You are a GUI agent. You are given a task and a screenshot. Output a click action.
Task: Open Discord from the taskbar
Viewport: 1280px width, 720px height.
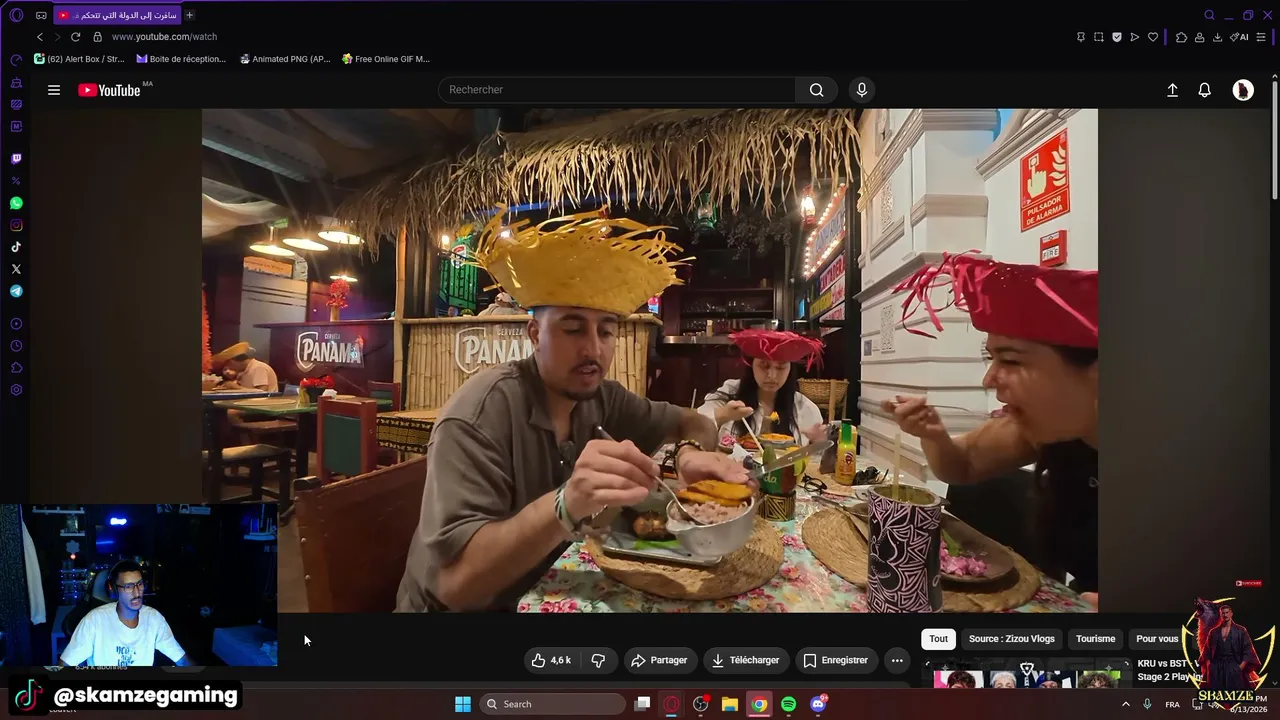(x=818, y=704)
